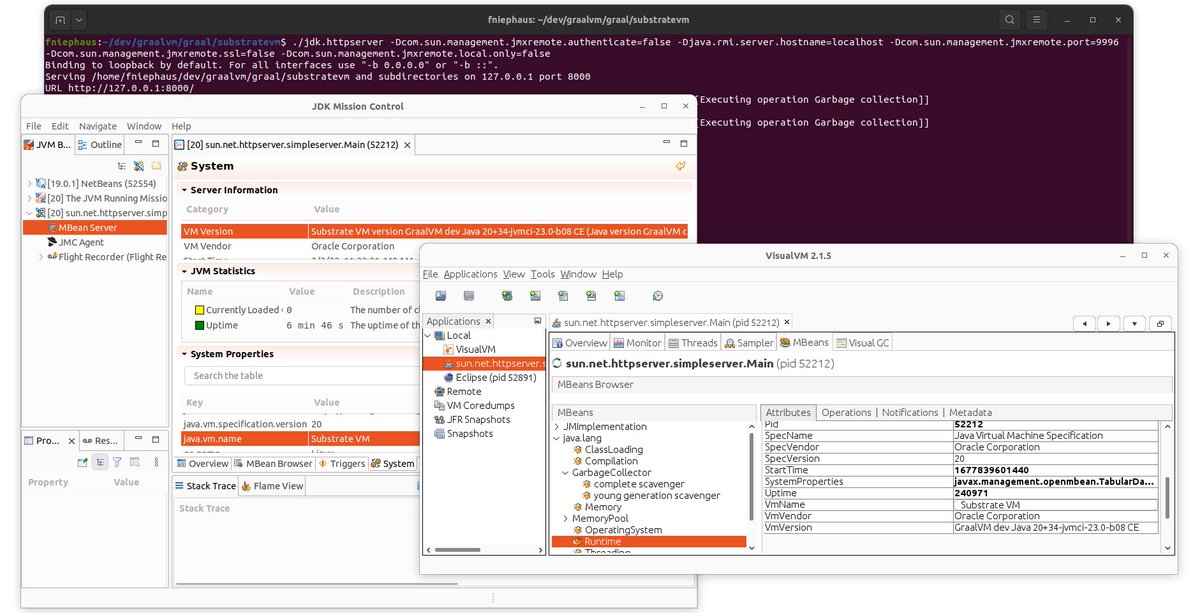Select Runtime MBean in VisualVM
The width and height of the screenshot is (1200, 613).
click(649, 542)
